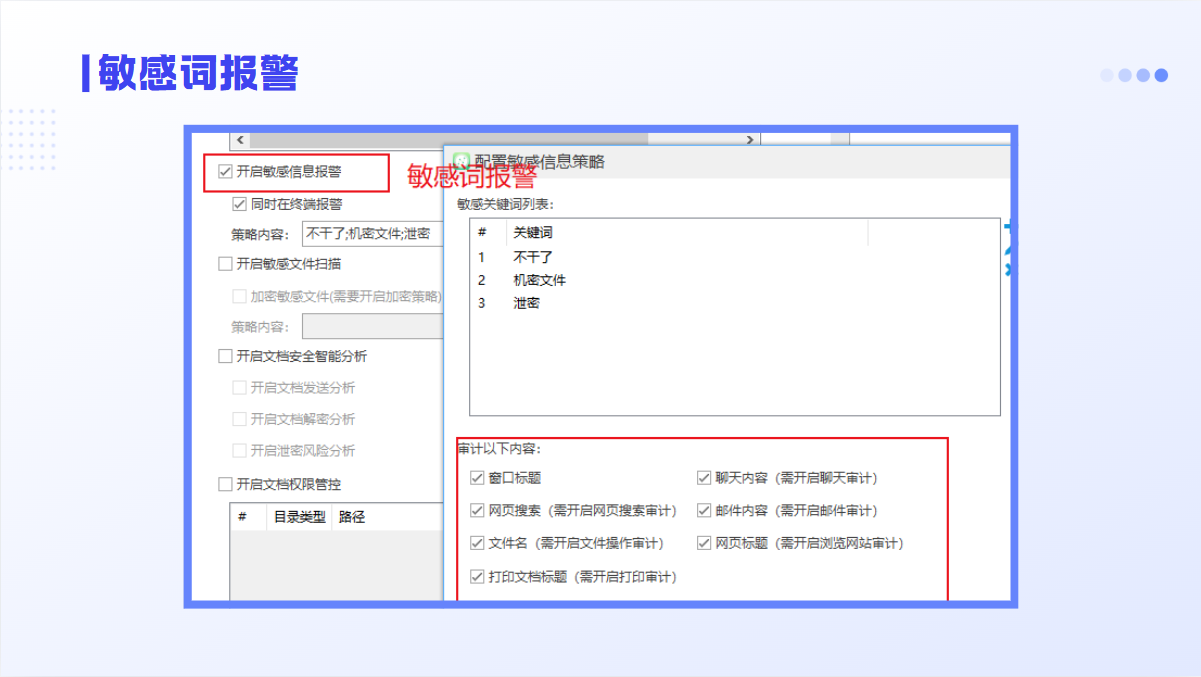Uncheck the 文件名 audit checkbox

coord(477,543)
